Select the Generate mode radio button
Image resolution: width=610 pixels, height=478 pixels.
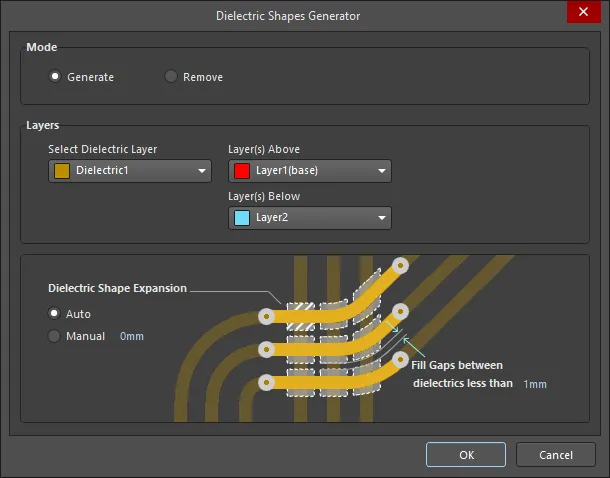[x=56, y=77]
